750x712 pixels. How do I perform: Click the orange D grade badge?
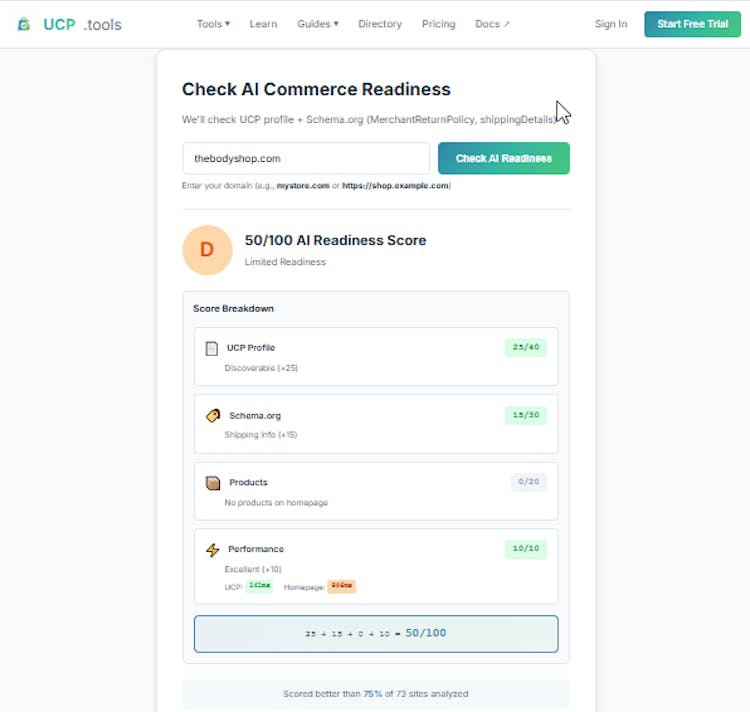click(x=207, y=250)
